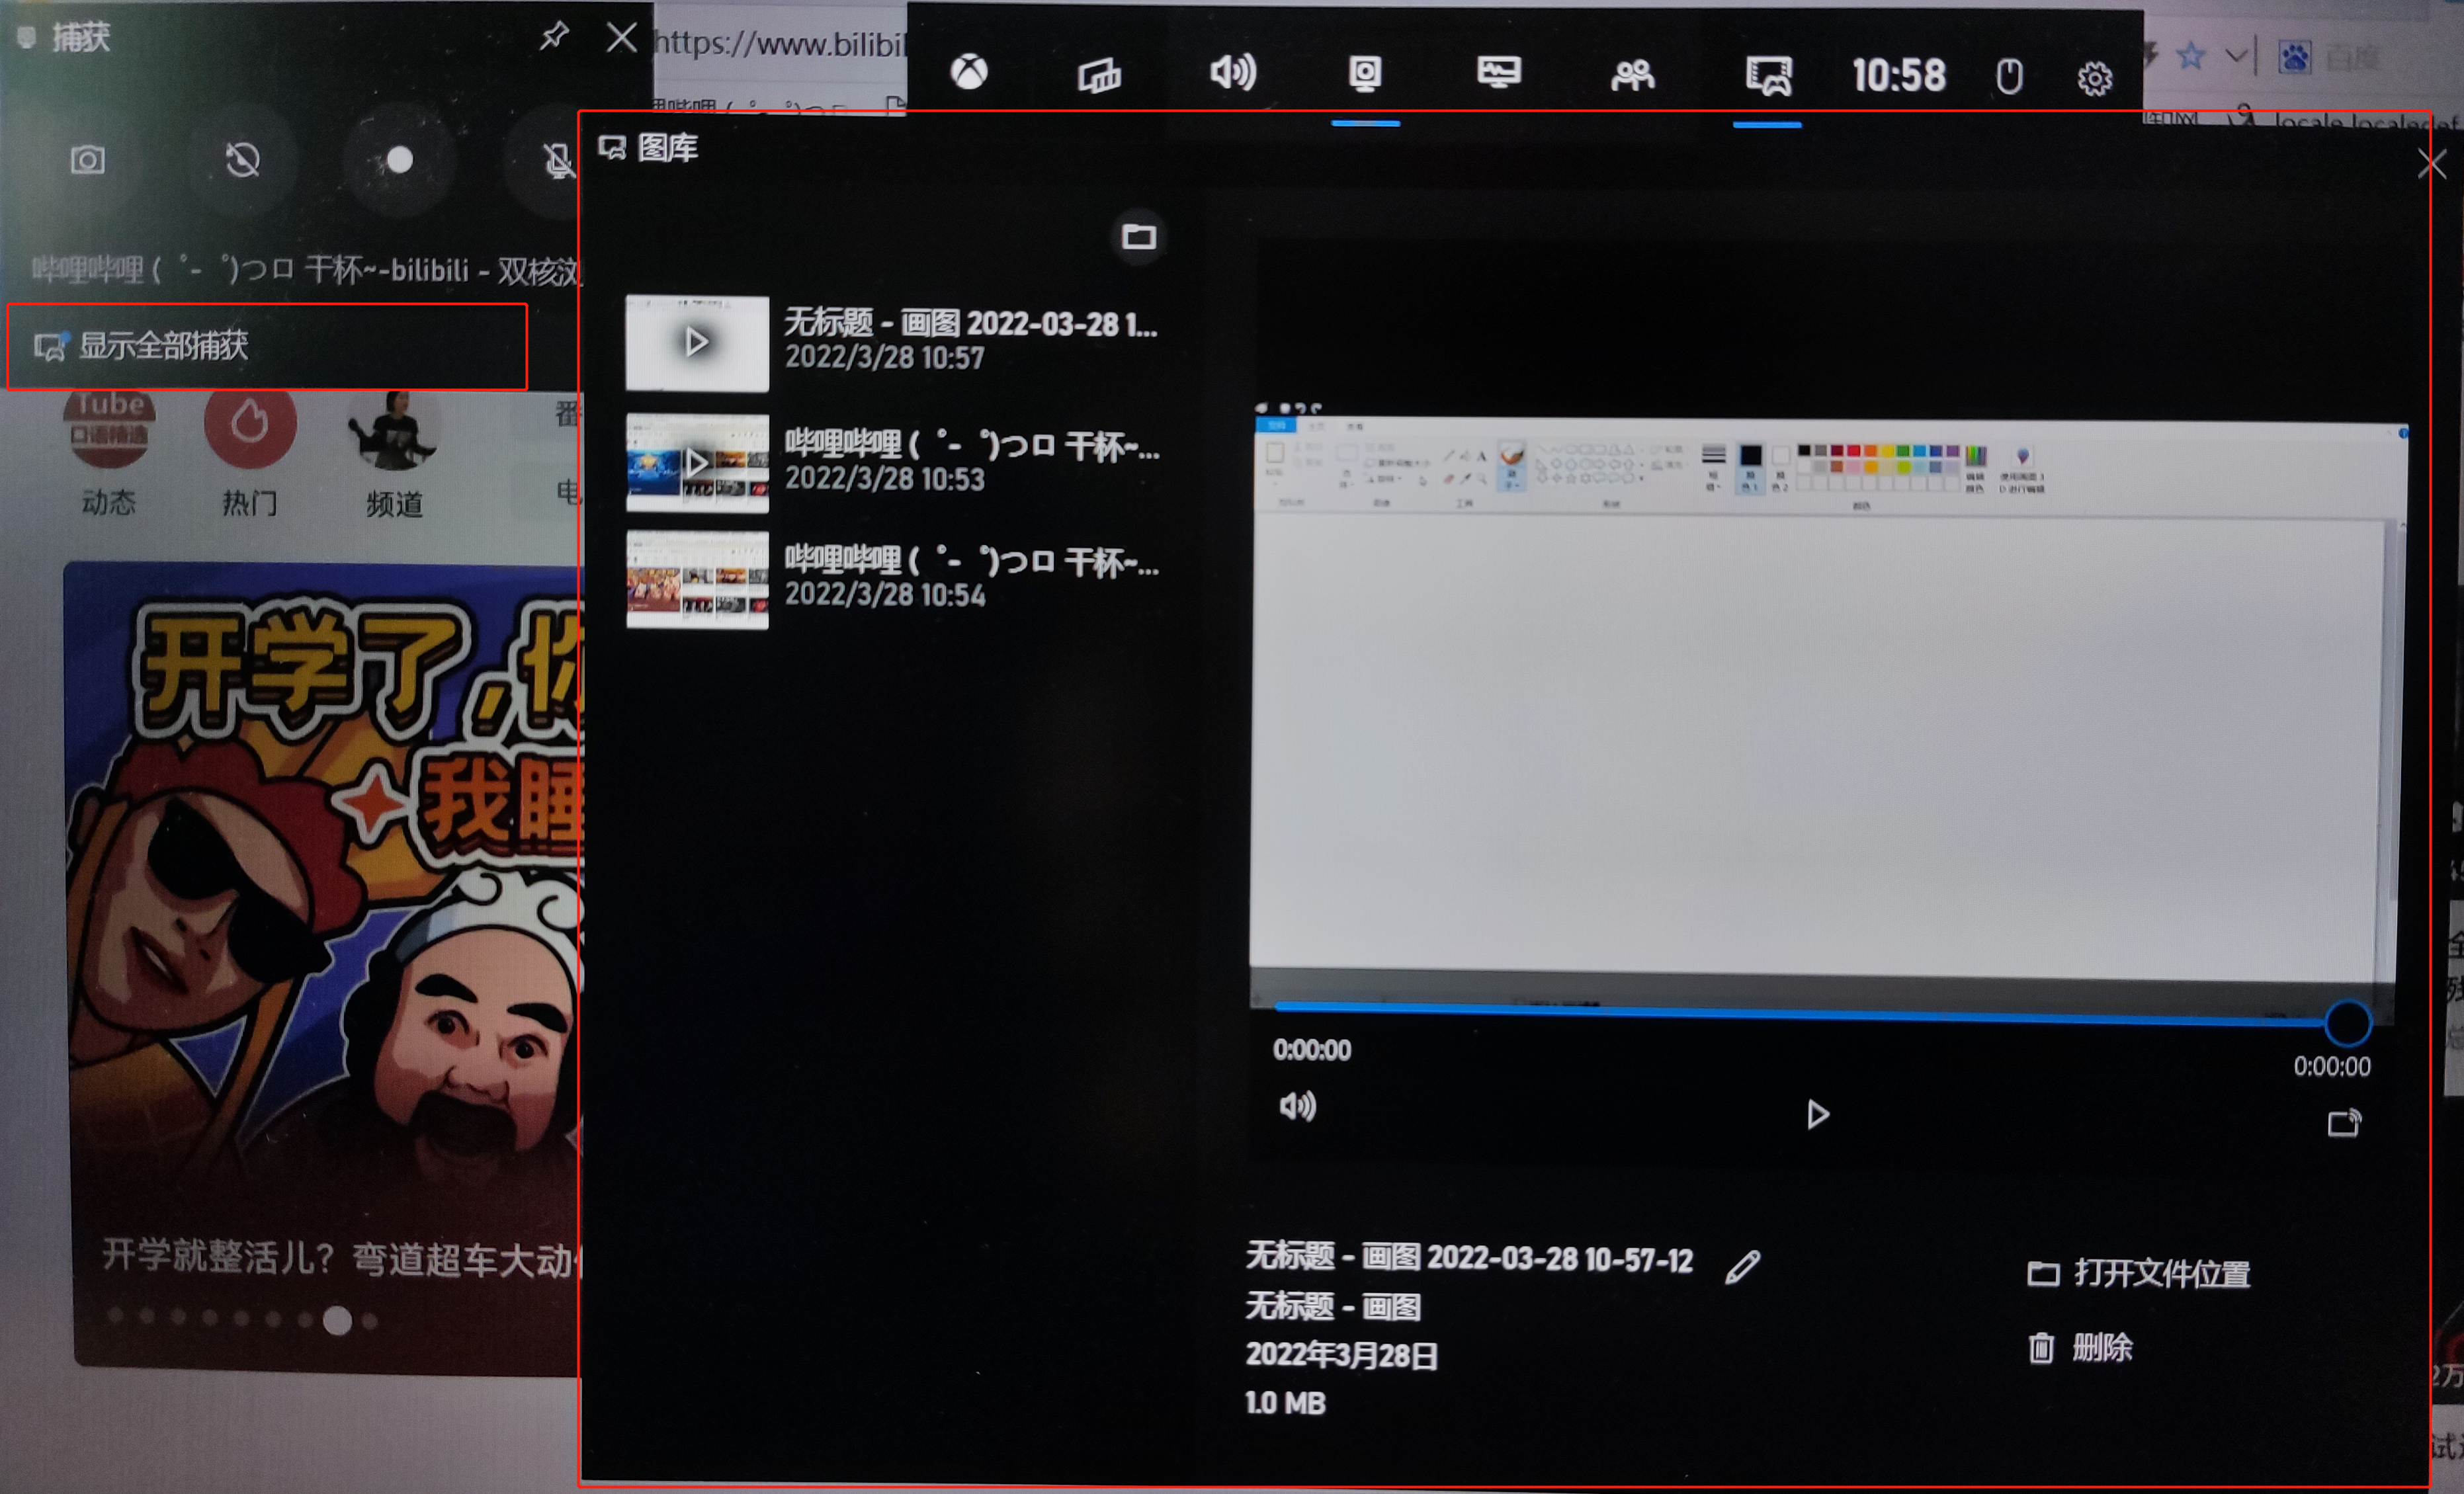Toggle the Capture widget icon in Game Bar
The image size is (2464, 1494).
pyautogui.click(x=1365, y=74)
